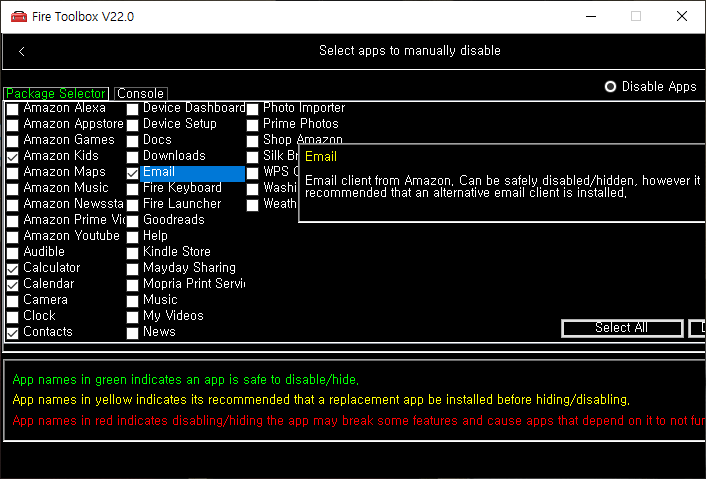Tick the Kindle Store checkbox
The width and height of the screenshot is (706, 479).
132,253
